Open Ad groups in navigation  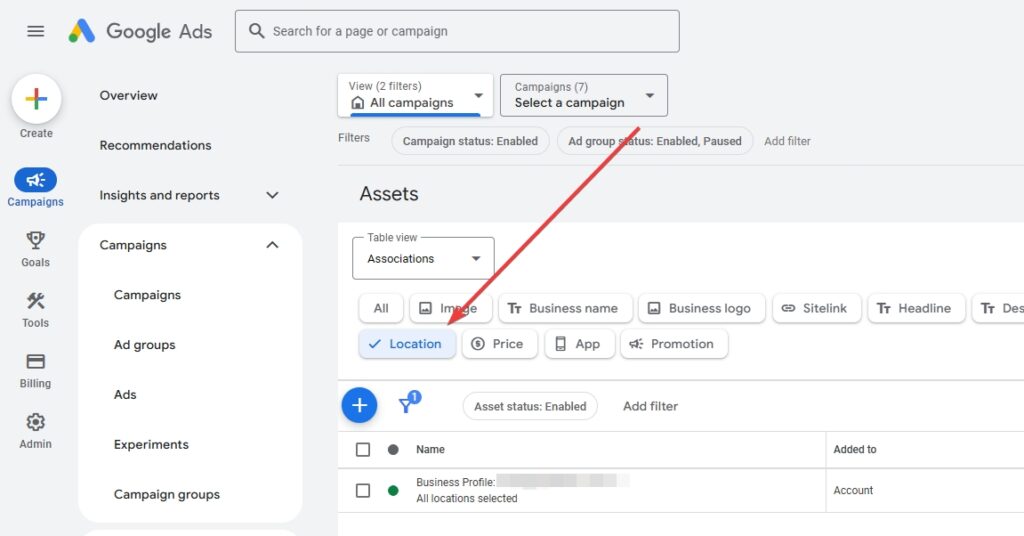(x=144, y=345)
